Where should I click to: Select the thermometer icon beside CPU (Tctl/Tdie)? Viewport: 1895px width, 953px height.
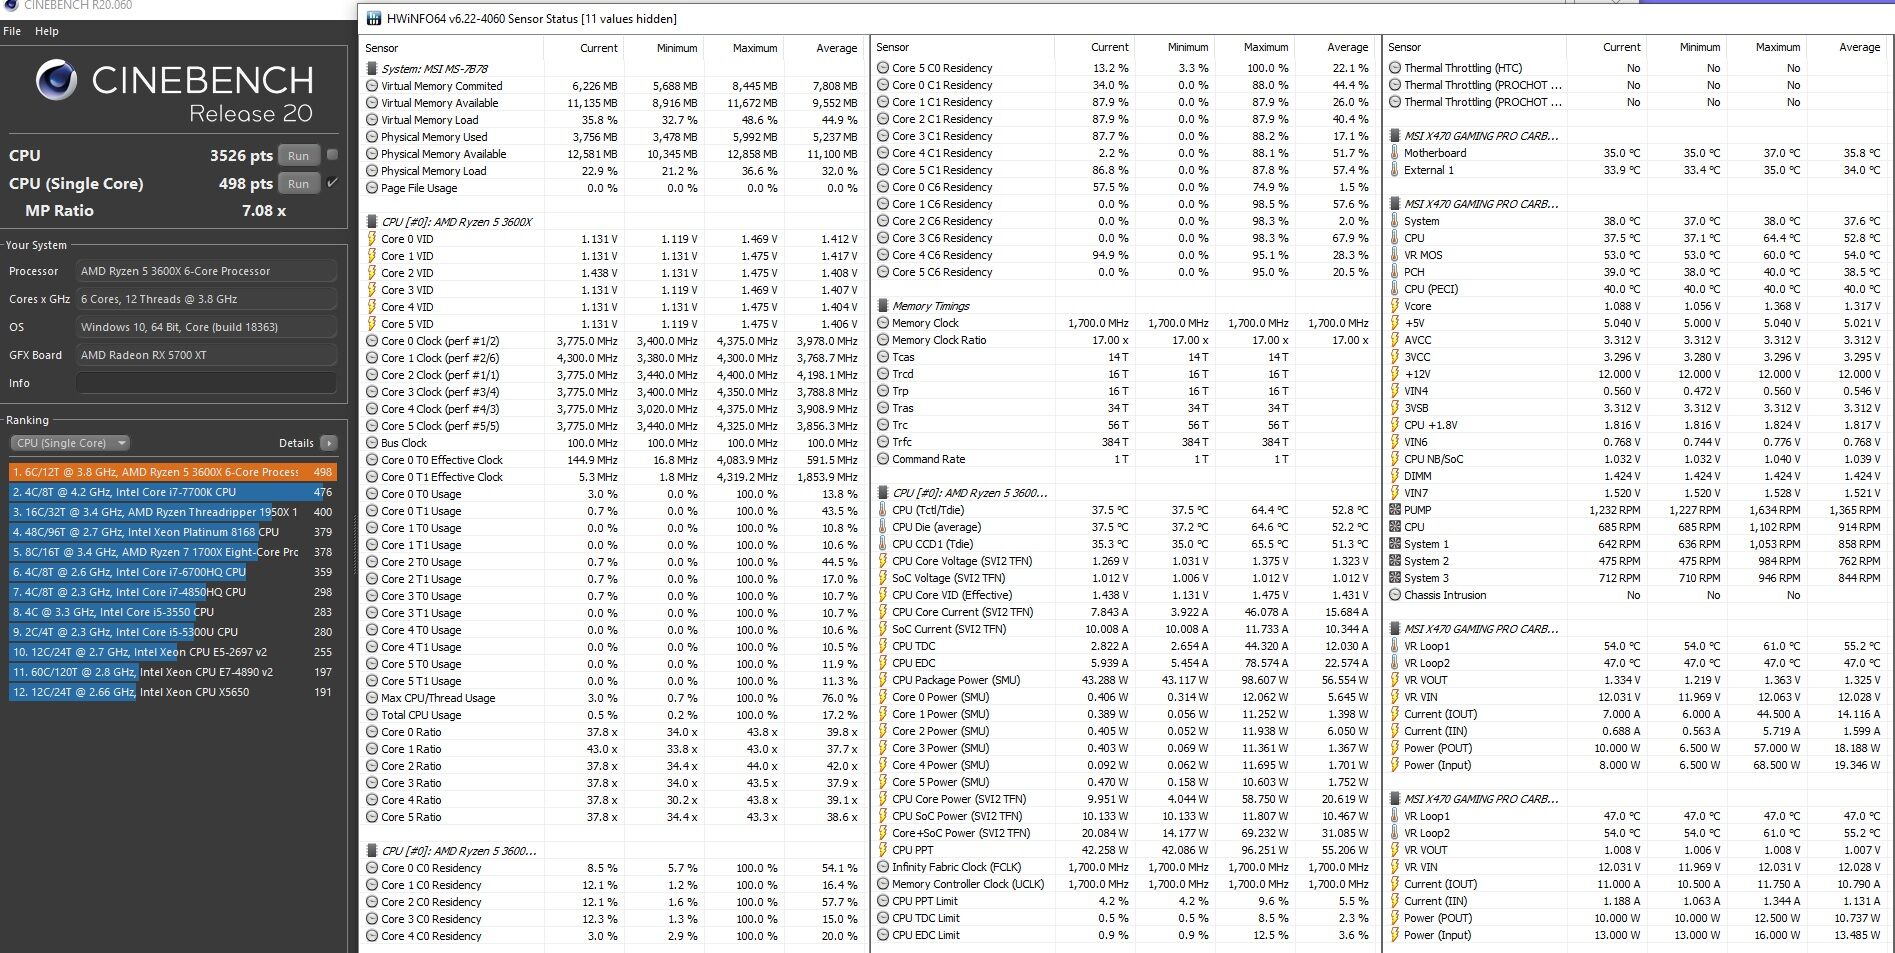[883, 510]
